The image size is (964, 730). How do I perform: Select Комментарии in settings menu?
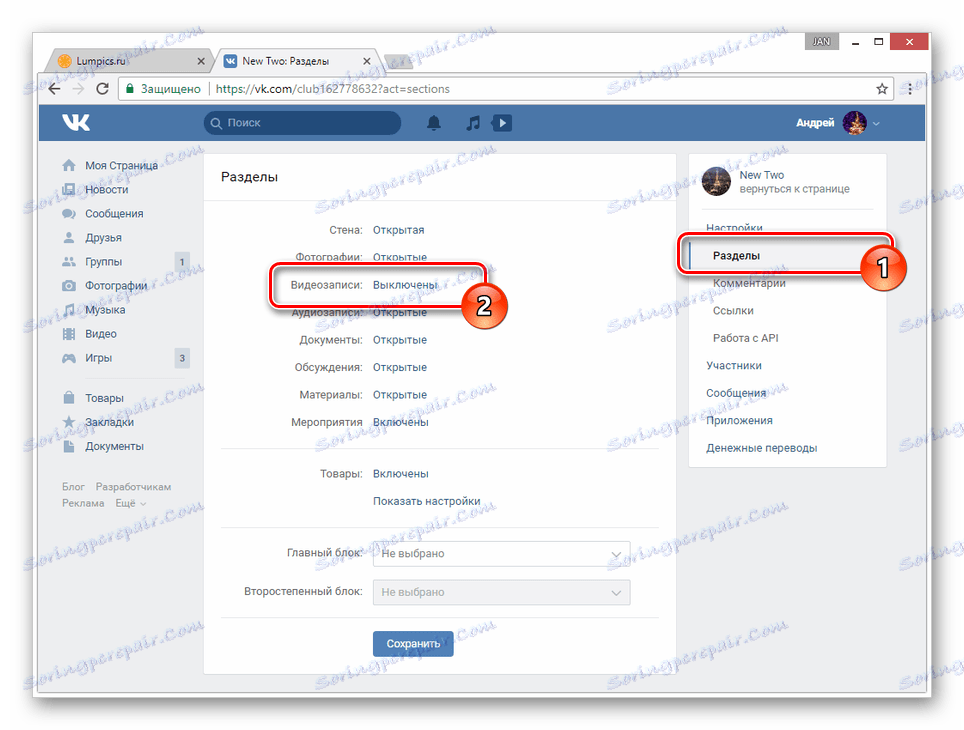[x=749, y=283]
